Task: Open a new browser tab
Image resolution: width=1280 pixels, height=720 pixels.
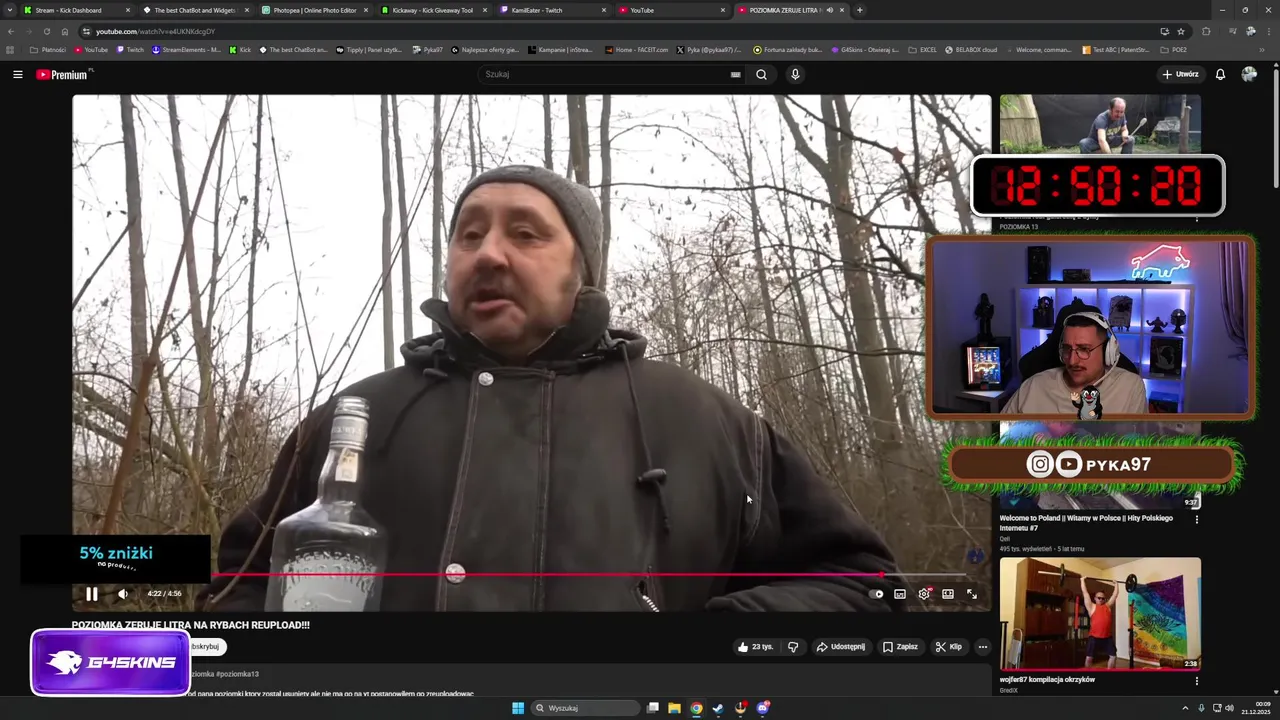Action: pyautogui.click(x=859, y=10)
